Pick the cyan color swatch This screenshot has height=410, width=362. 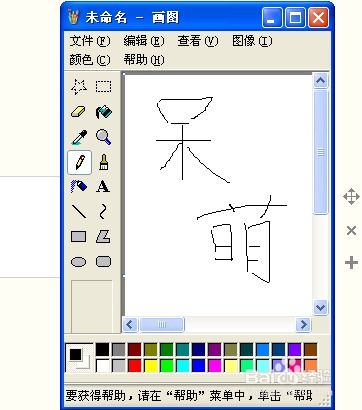[182, 366]
